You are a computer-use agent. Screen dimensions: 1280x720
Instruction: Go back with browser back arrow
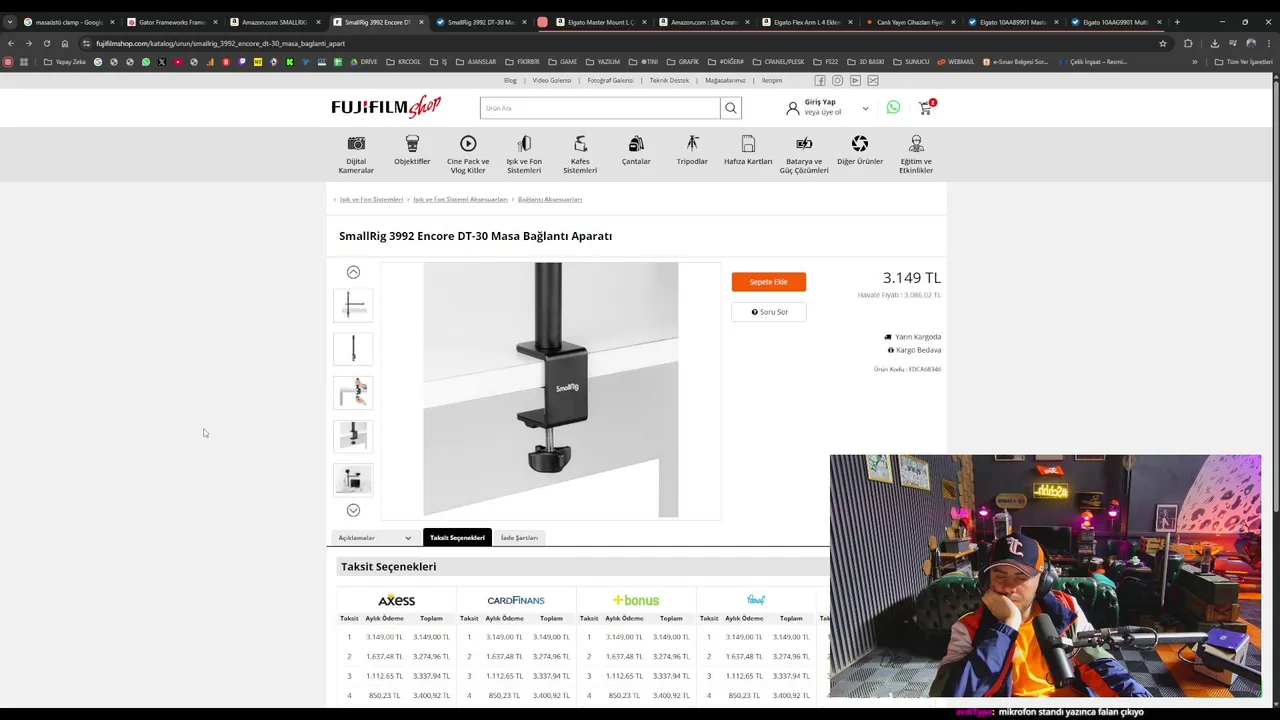coord(11,43)
